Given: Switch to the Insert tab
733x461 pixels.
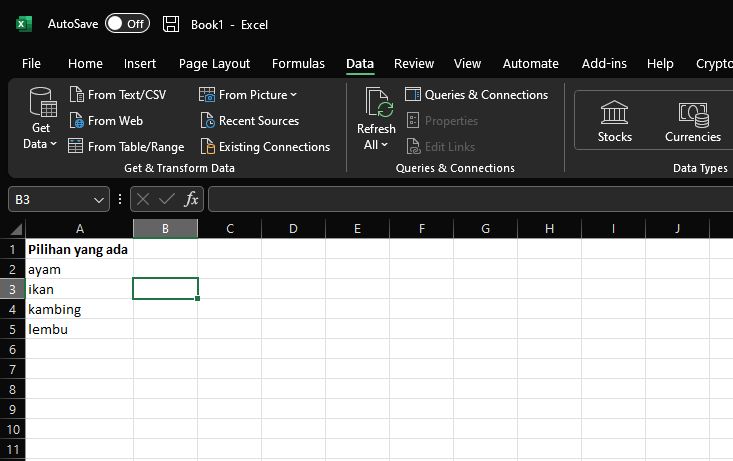Looking at the screenshot, I should [x=140, y=64].
